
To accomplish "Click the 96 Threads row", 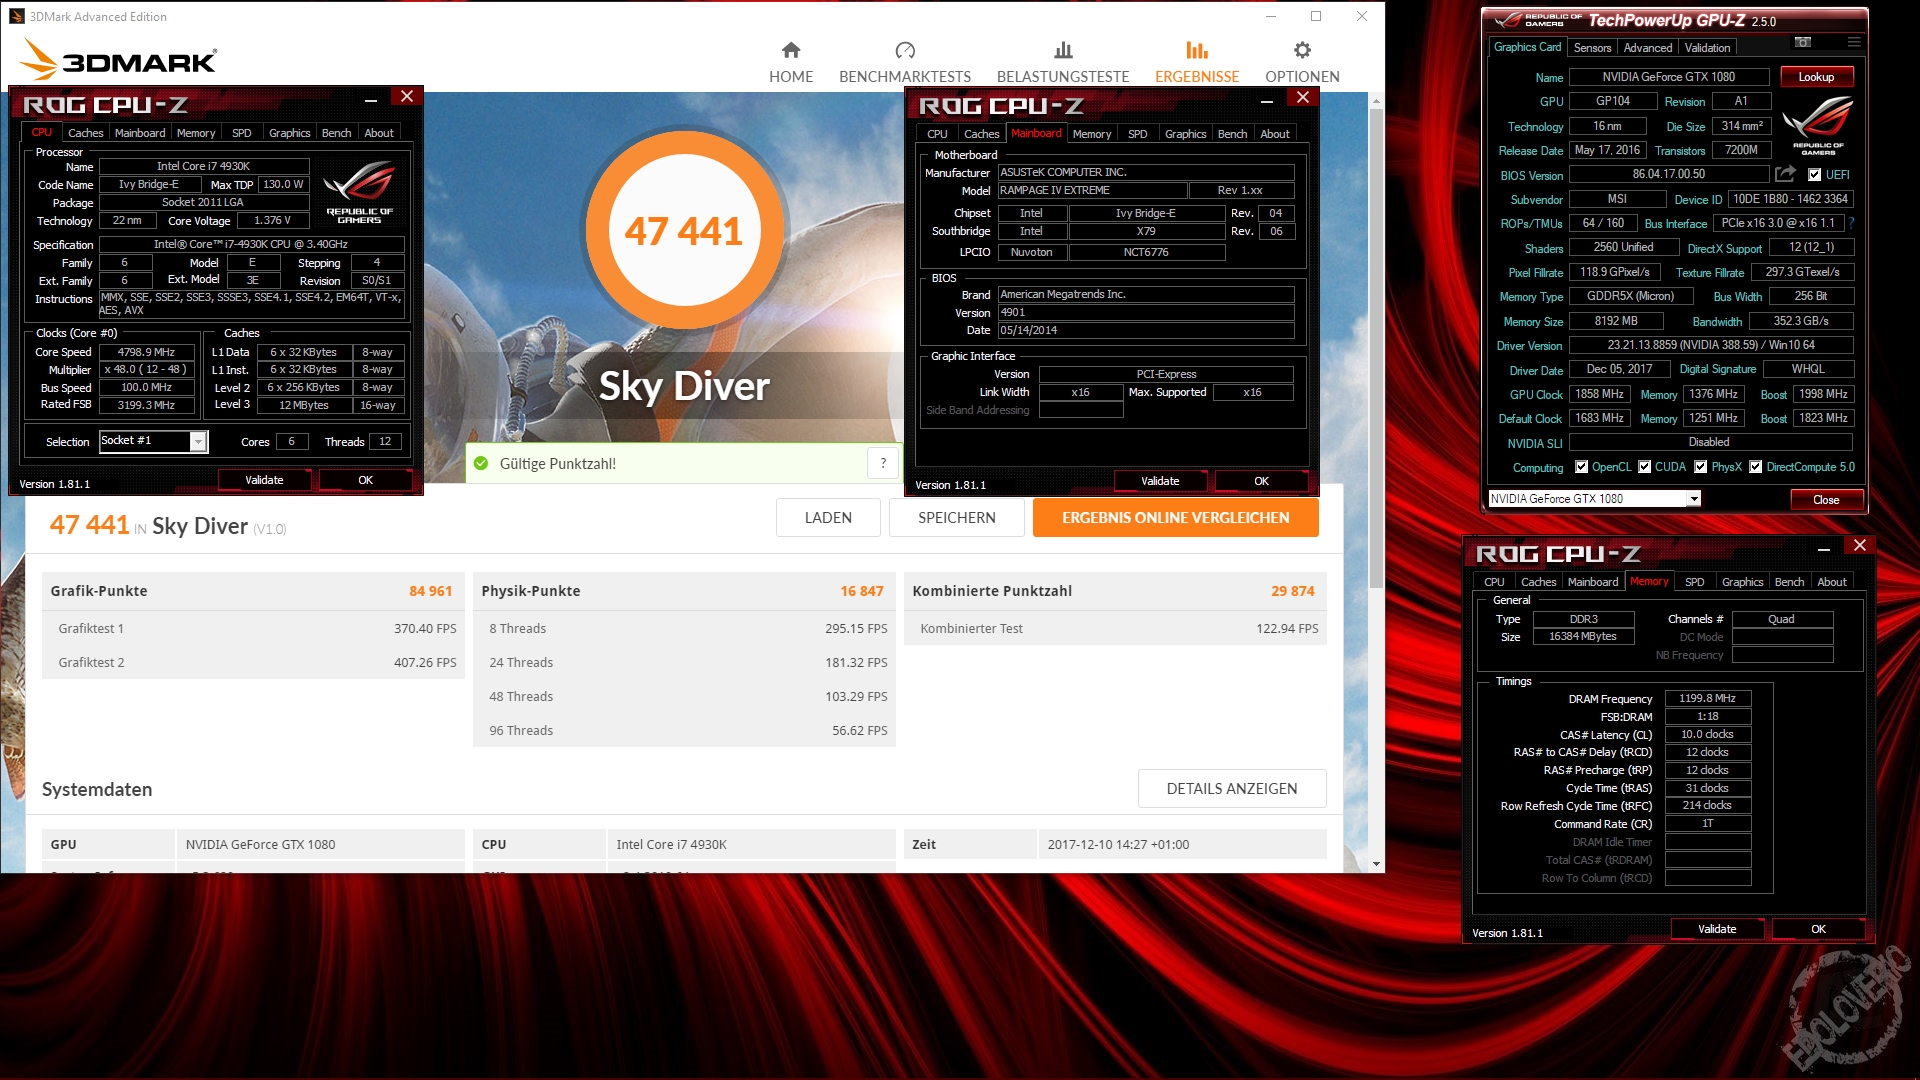I will [684, 730].
